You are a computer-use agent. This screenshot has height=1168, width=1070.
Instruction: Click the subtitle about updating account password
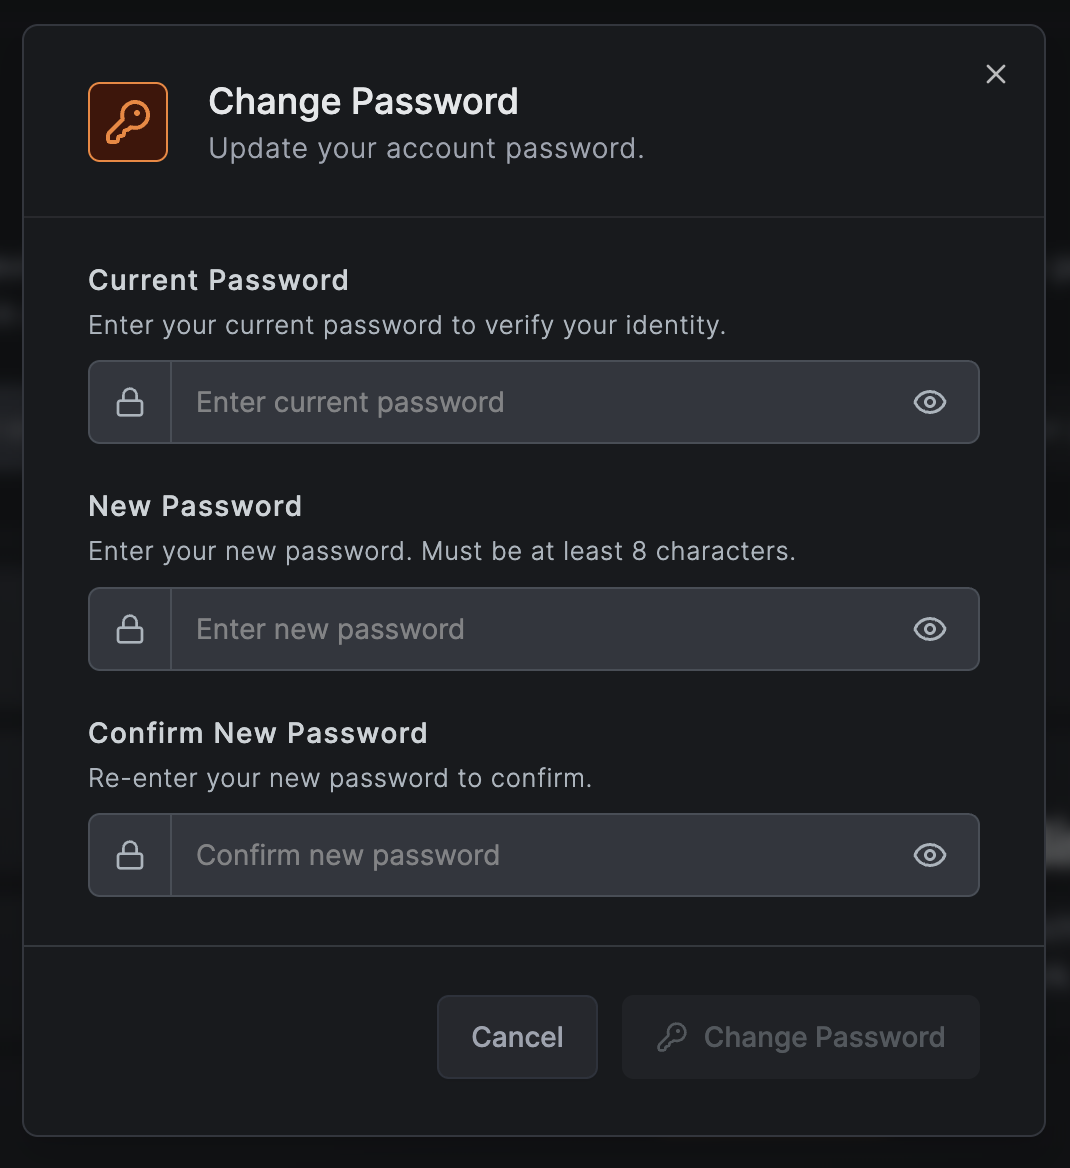click(425, 148)
